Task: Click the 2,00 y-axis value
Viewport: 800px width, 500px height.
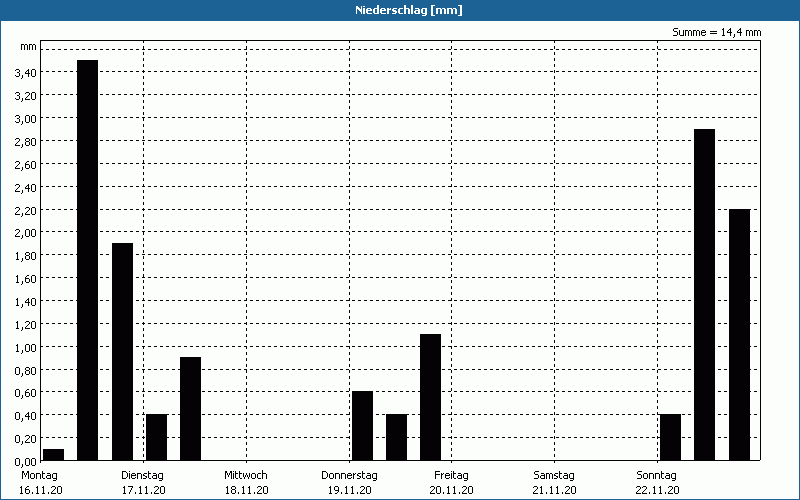Action: 26,233
